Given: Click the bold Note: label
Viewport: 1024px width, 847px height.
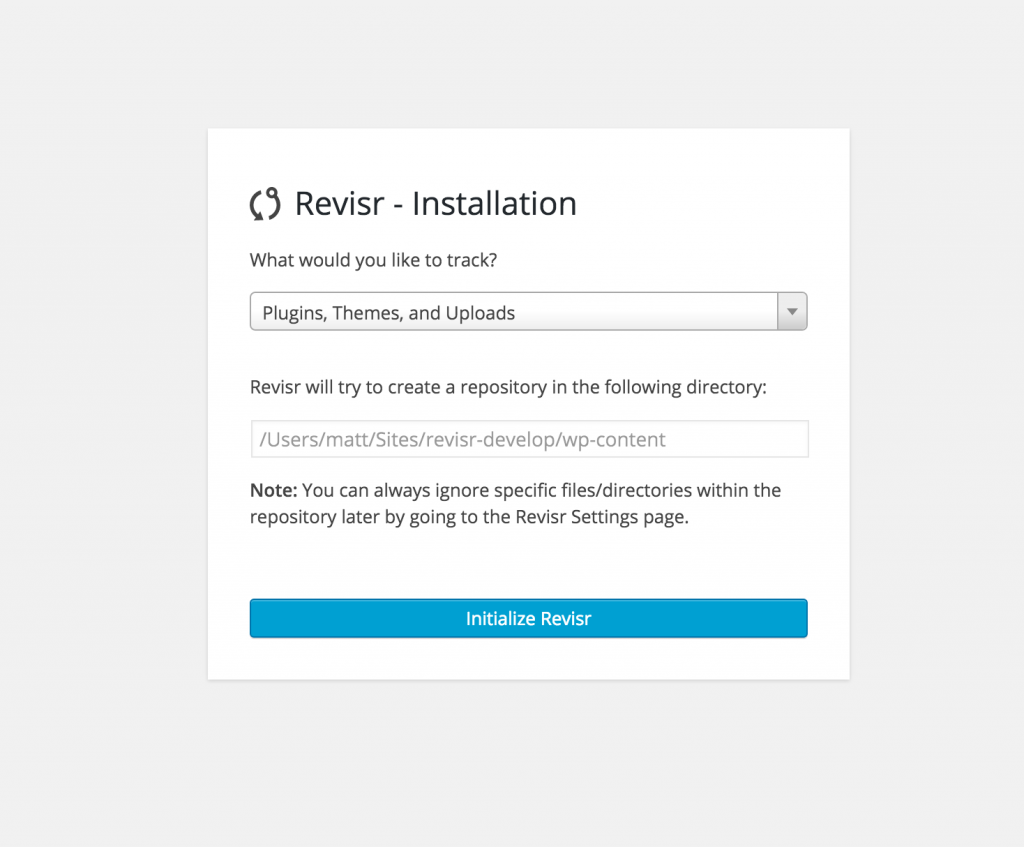Looking at the screenshot, I should pyautogui.click(x=274, y=490).
